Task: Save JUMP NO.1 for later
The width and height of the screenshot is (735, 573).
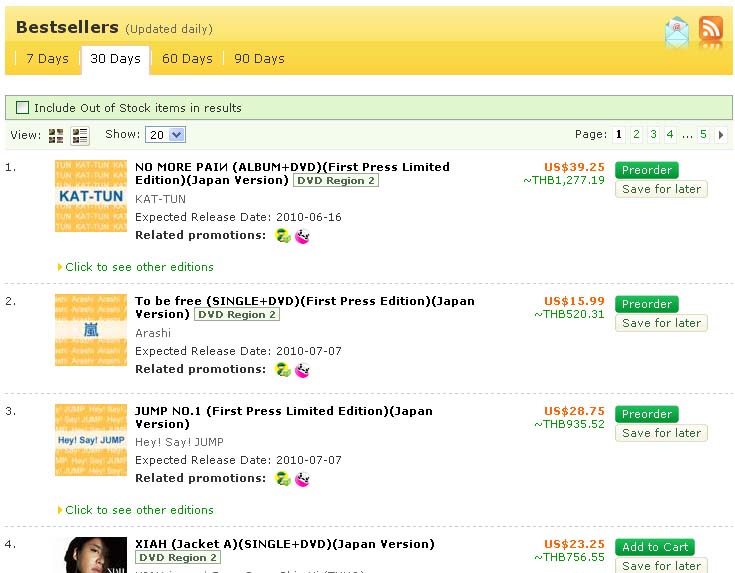Action: [661, 433]
